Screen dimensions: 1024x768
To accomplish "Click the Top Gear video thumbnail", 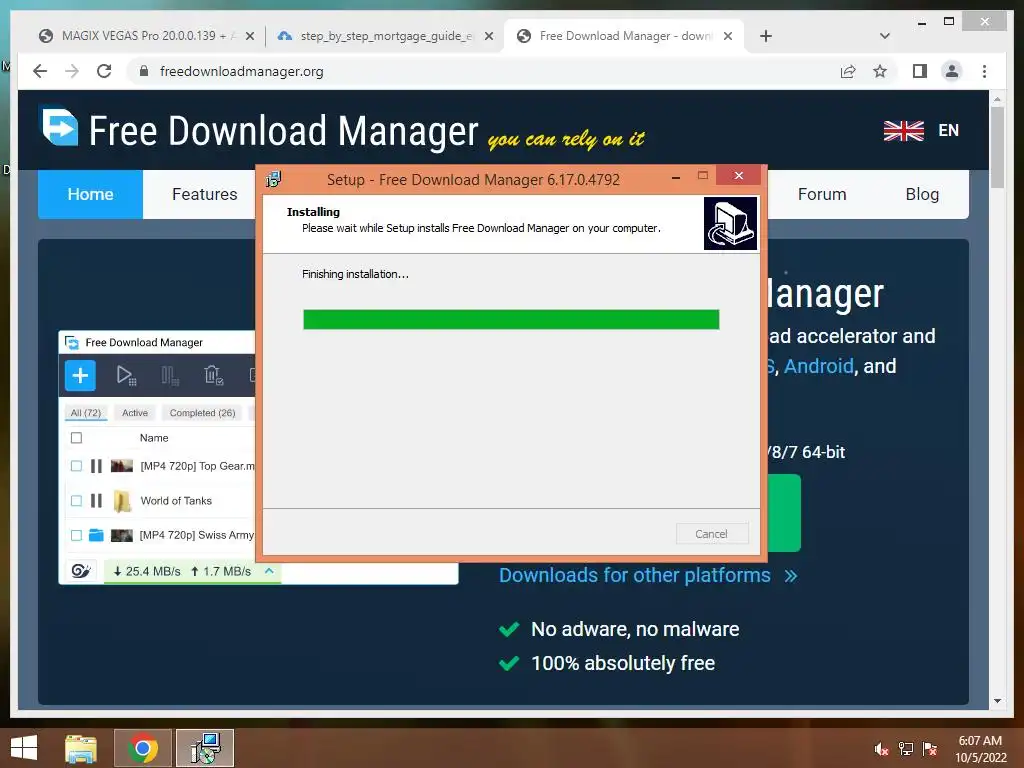I will tap(122, 466).
